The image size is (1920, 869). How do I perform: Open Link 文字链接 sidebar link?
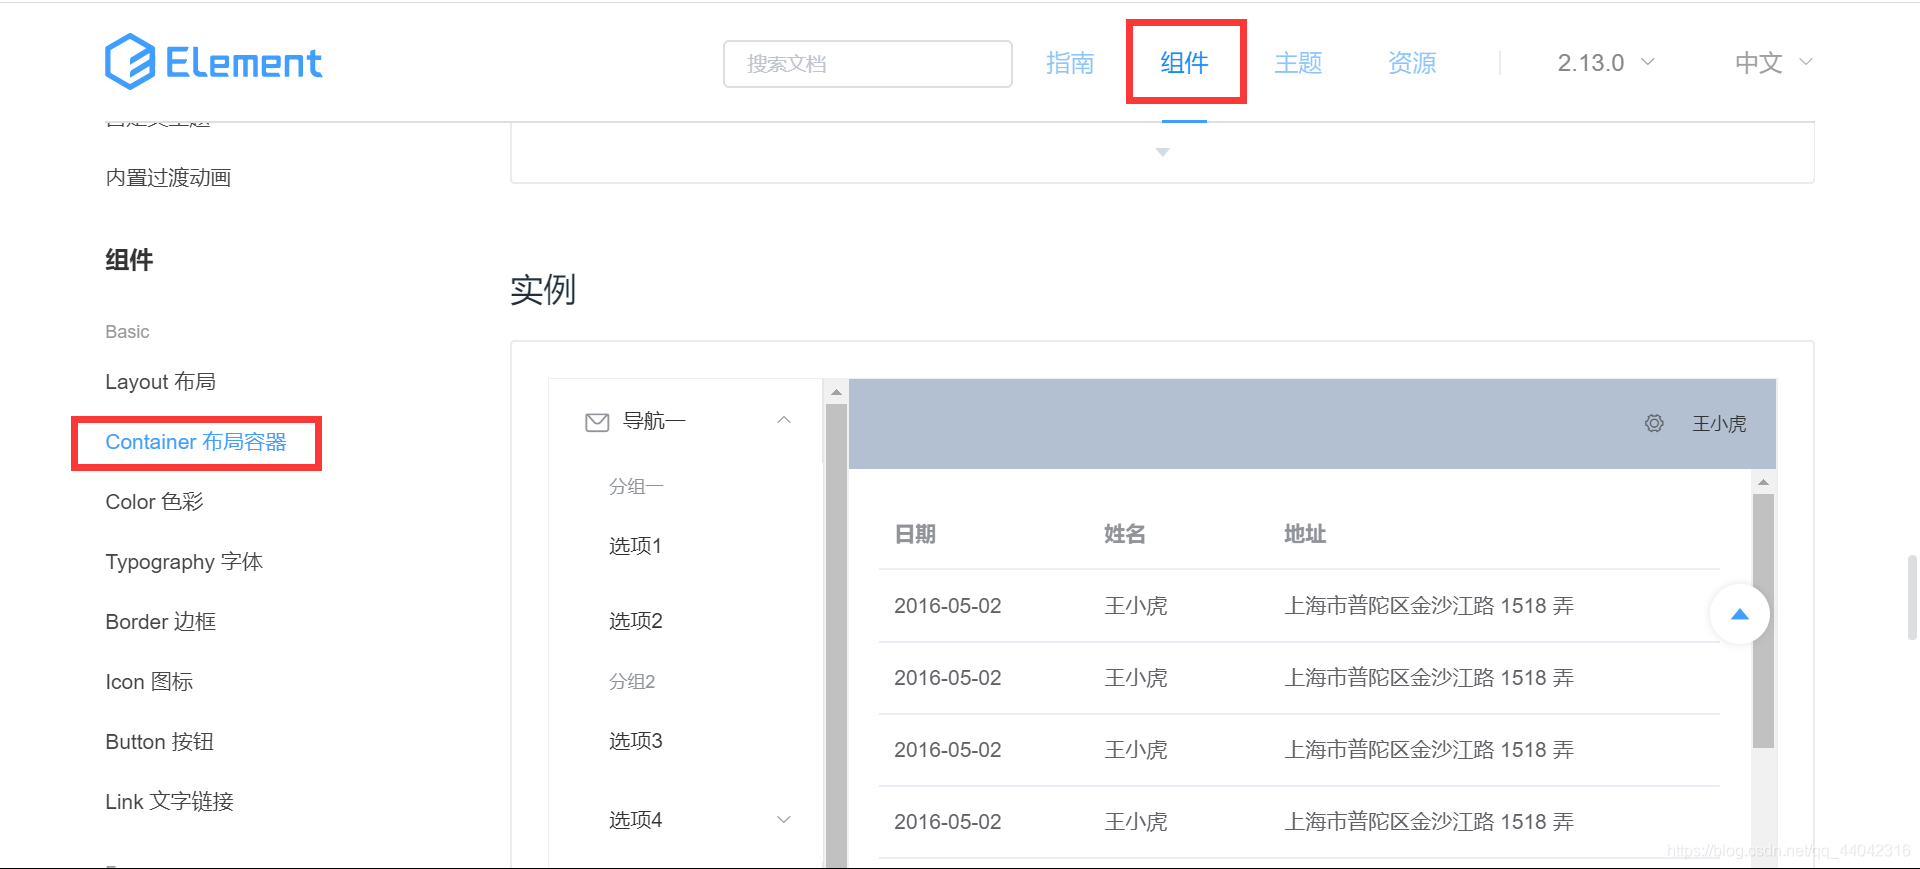point(169,802)
